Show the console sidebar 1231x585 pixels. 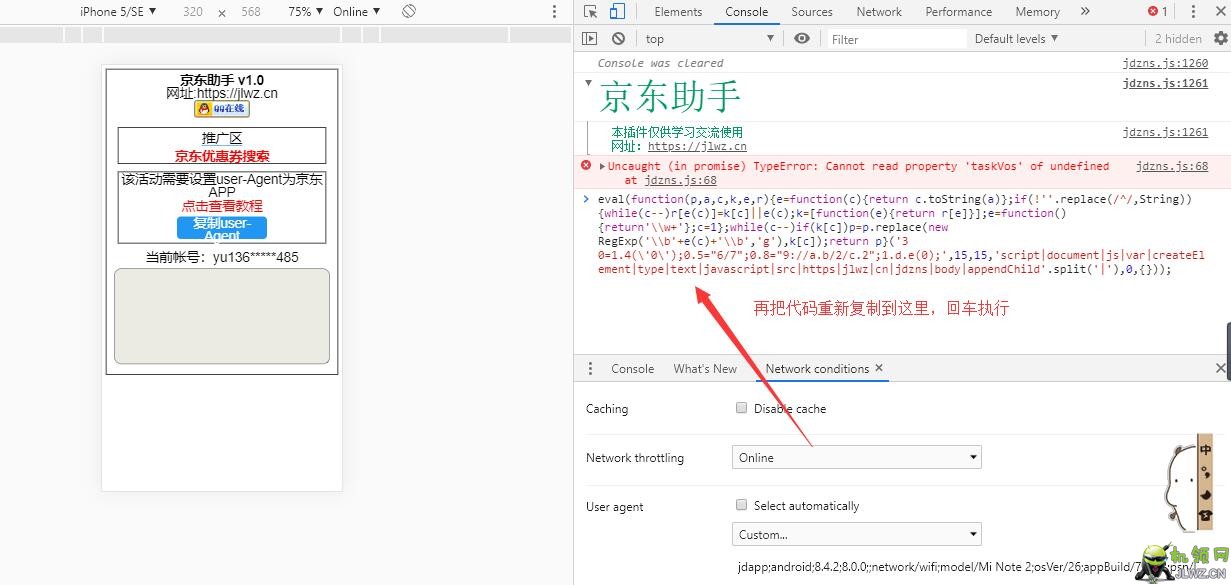coord(590,39)
